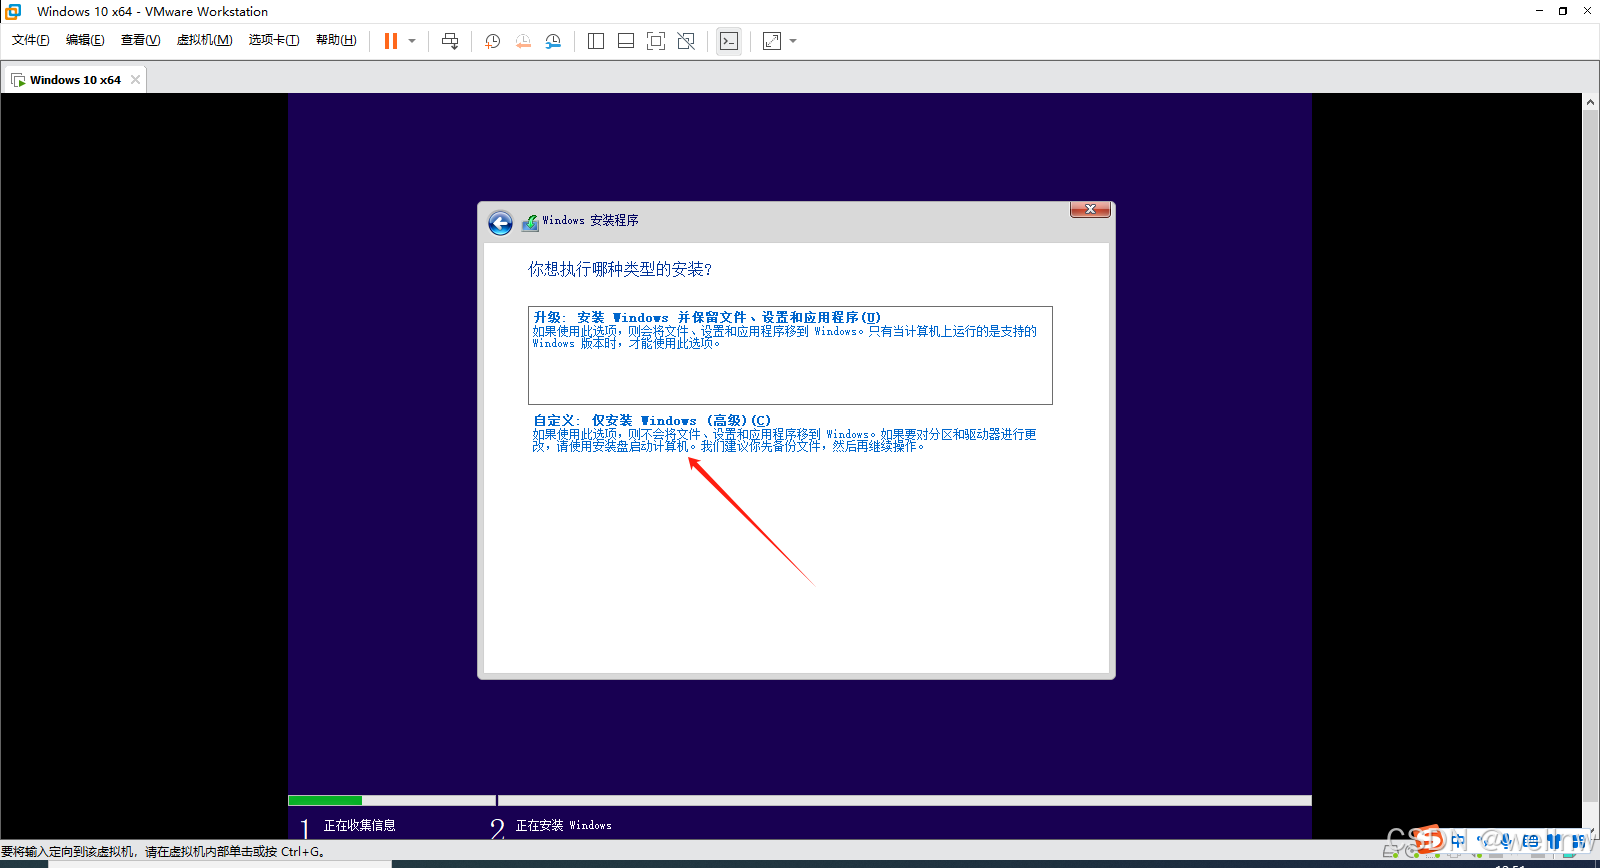This screenshot has width=1600, height=868.
Task: Click the 正在安装 Windows step label
Action: 563,826
